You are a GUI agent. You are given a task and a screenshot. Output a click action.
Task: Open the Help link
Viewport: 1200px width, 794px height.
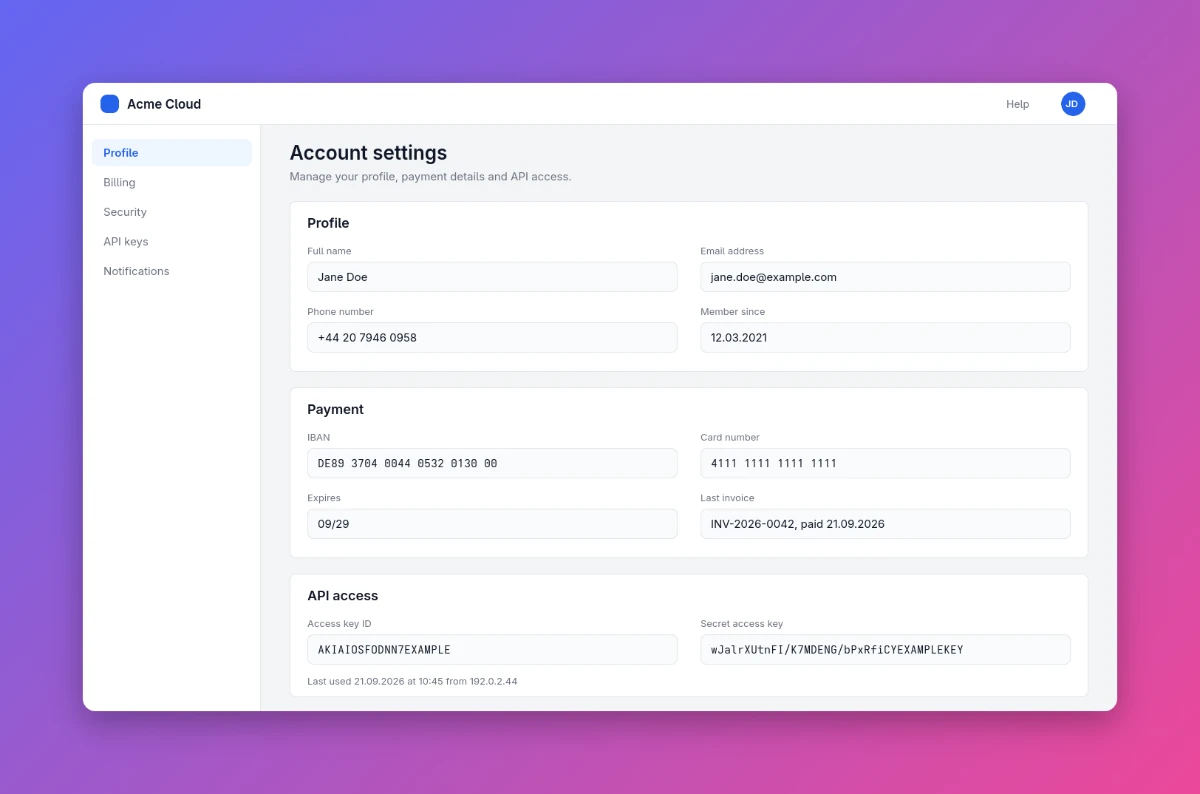click(1017, 104)
